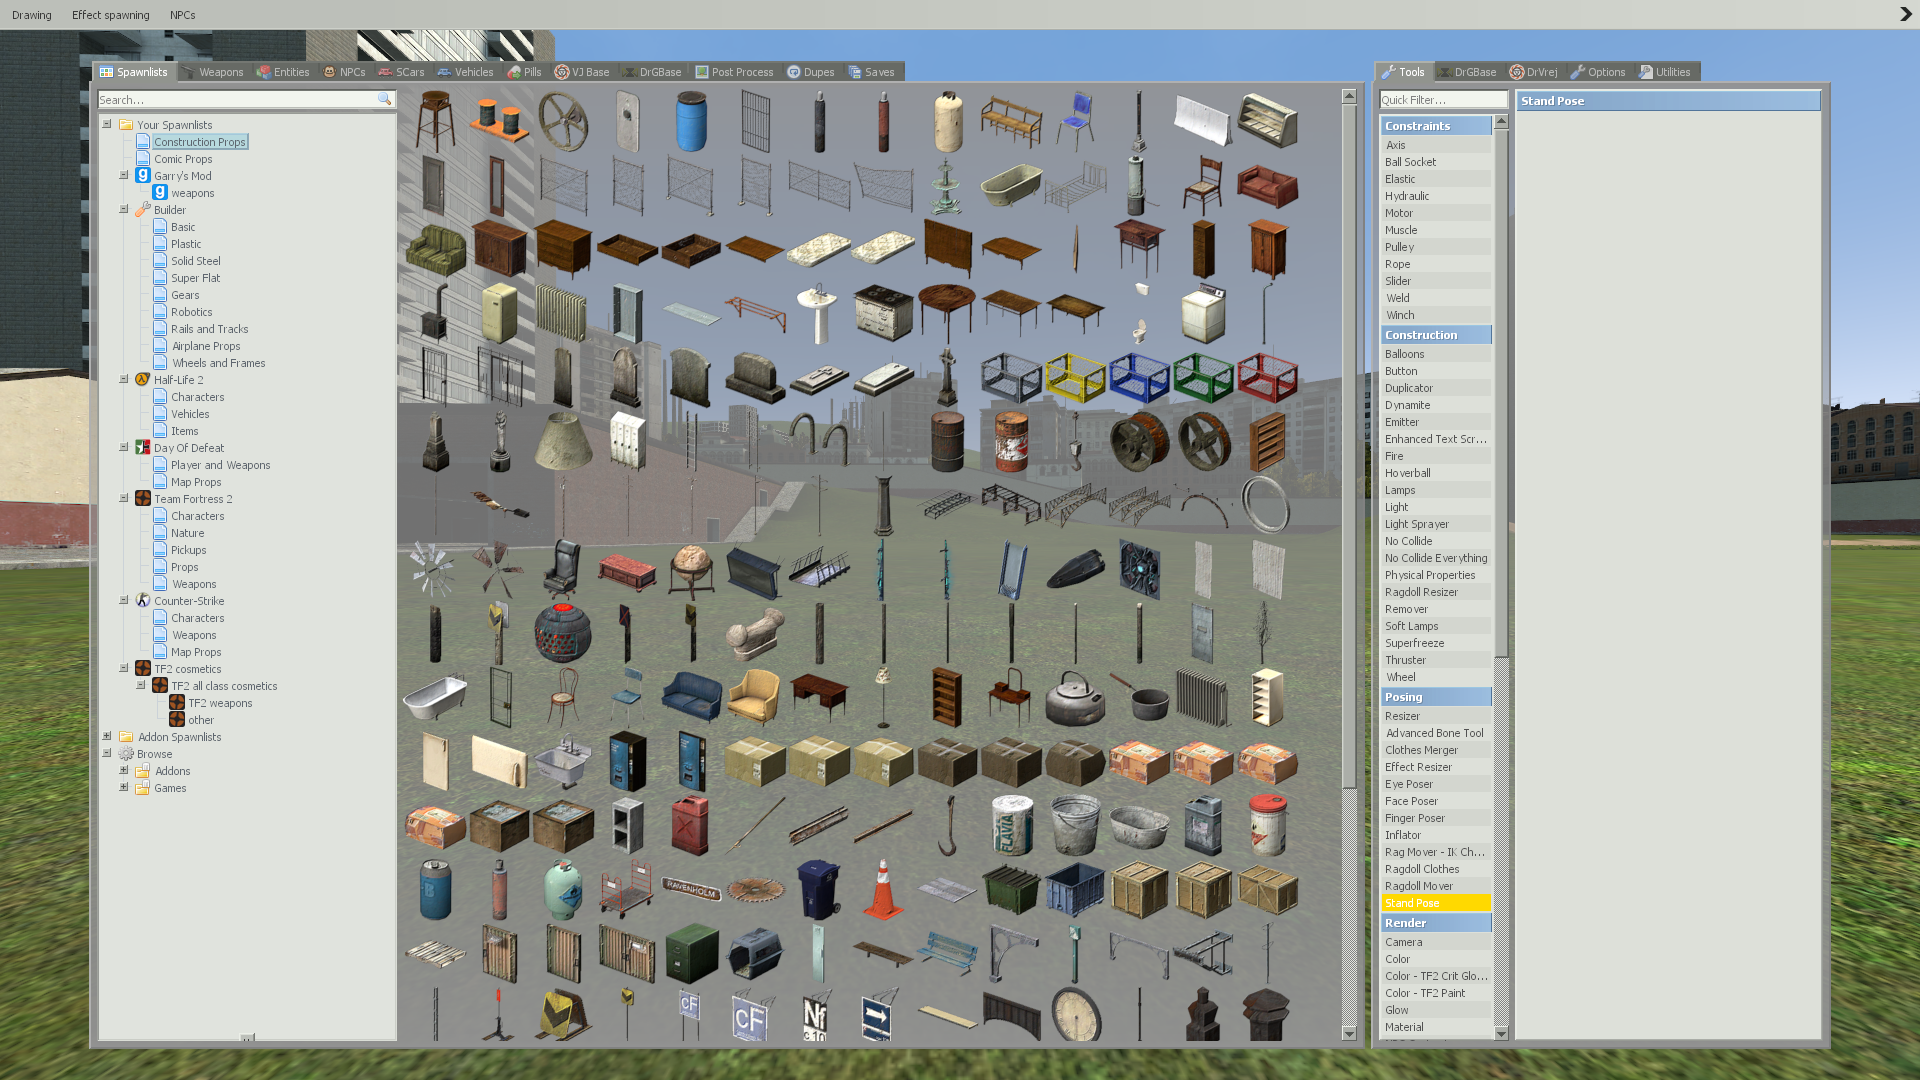Select the Balloons tool

pyautogui.click(x=1436, y=354)
